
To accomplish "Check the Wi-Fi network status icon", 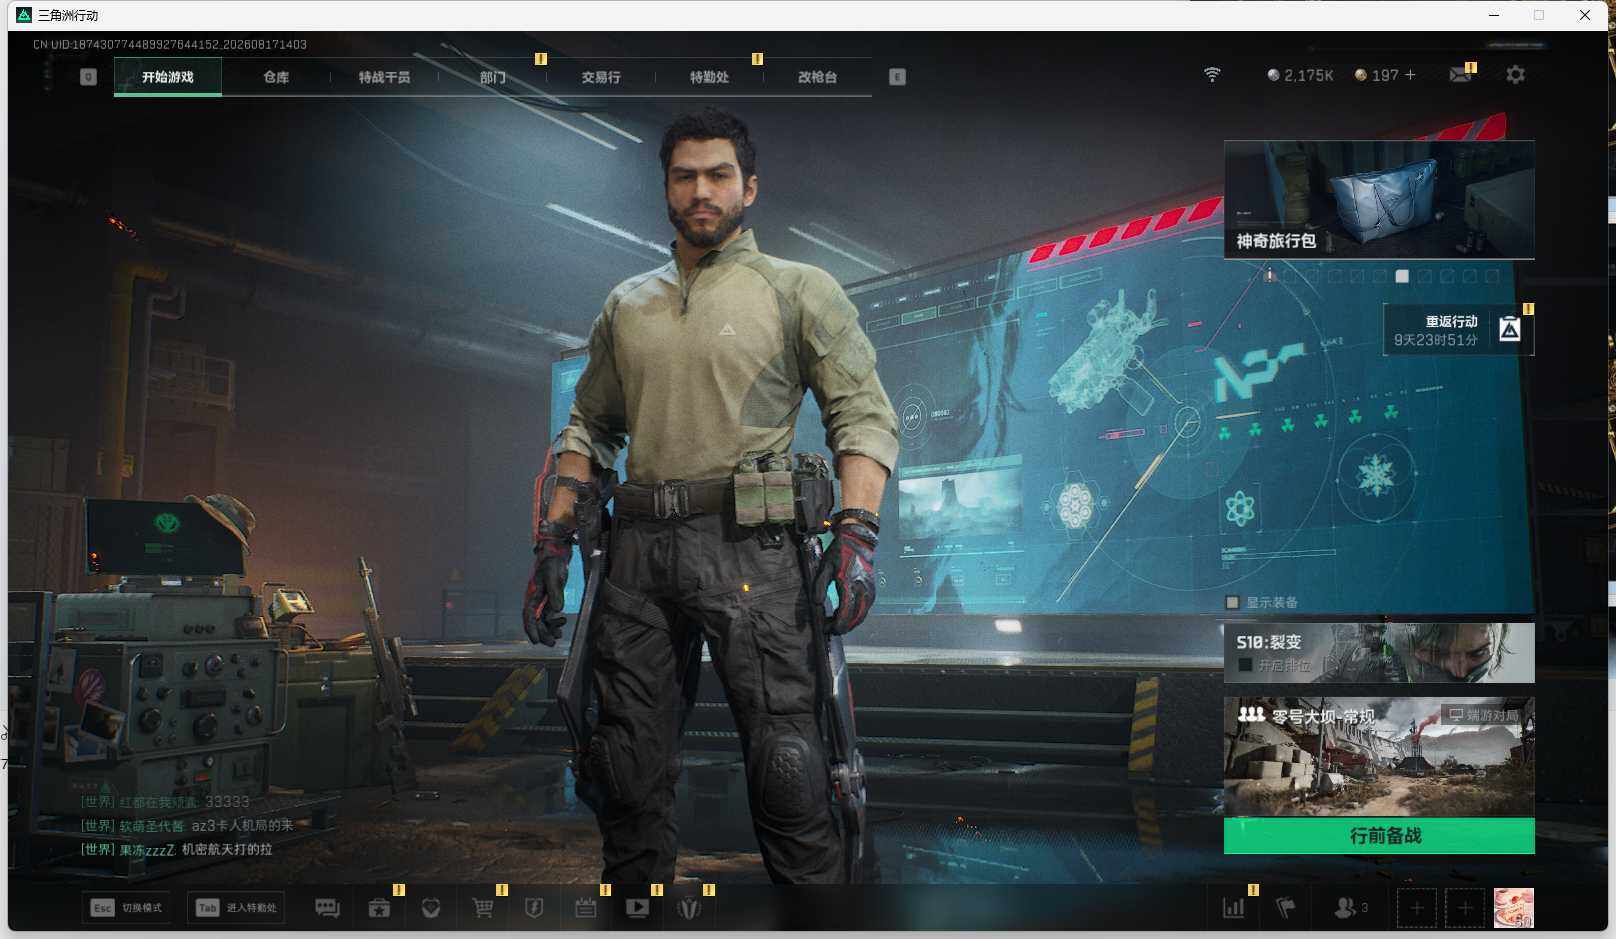I will click(1212, 75).
